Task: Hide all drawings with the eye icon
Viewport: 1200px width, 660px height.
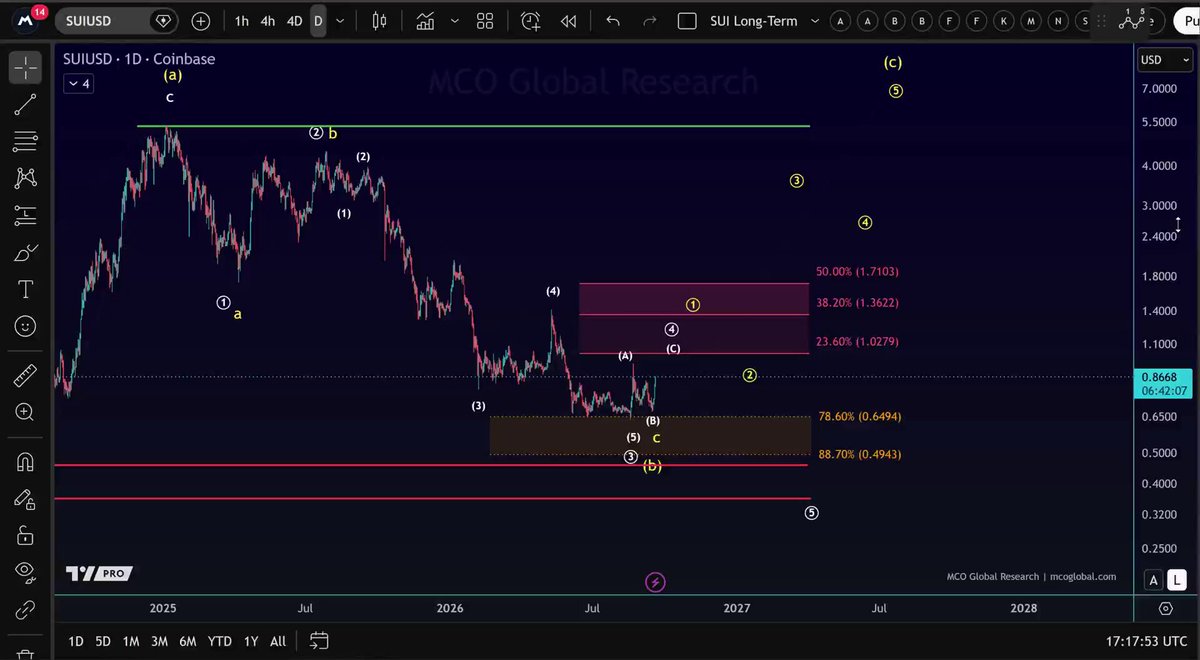Action: click(x=25, y=573)
